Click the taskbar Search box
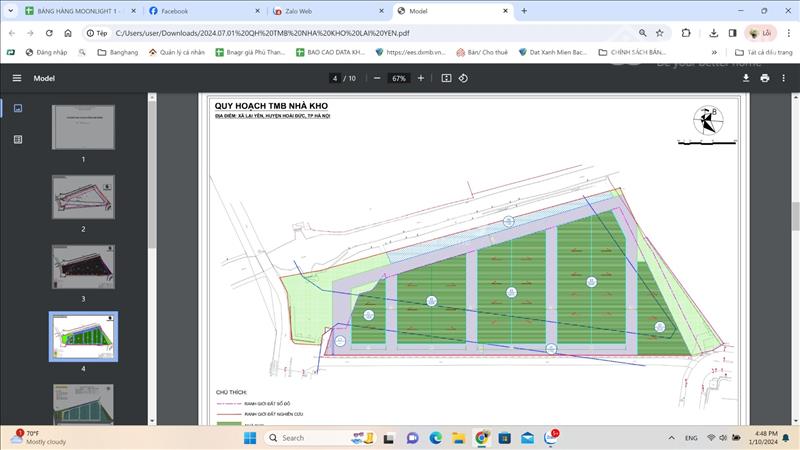This screenshot has width=800, height=450. pyautogui.click(x=321, y=438)
